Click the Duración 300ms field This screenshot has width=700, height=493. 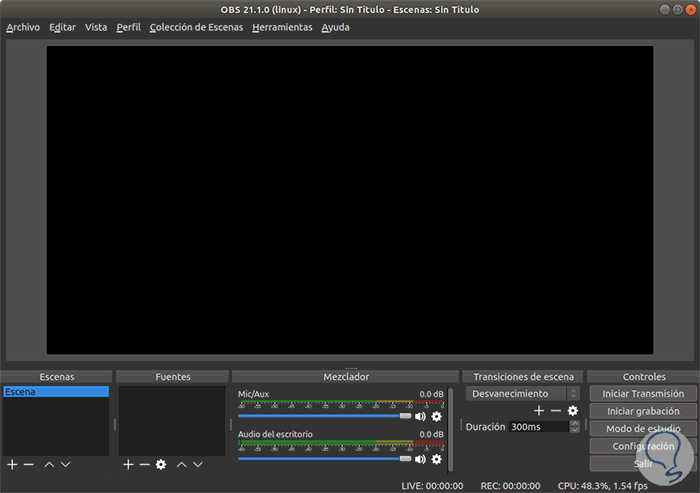(539, 427)
